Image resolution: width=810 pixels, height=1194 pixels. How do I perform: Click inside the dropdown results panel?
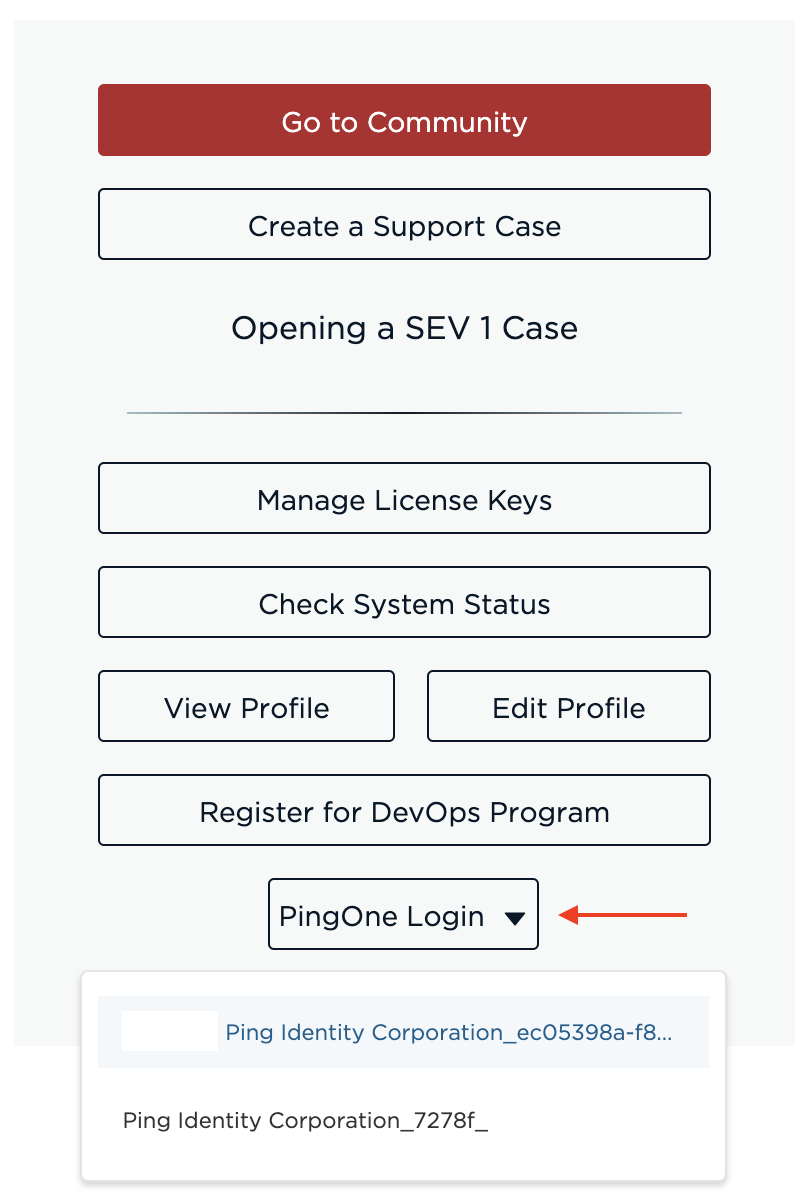tap(404, 1075)
